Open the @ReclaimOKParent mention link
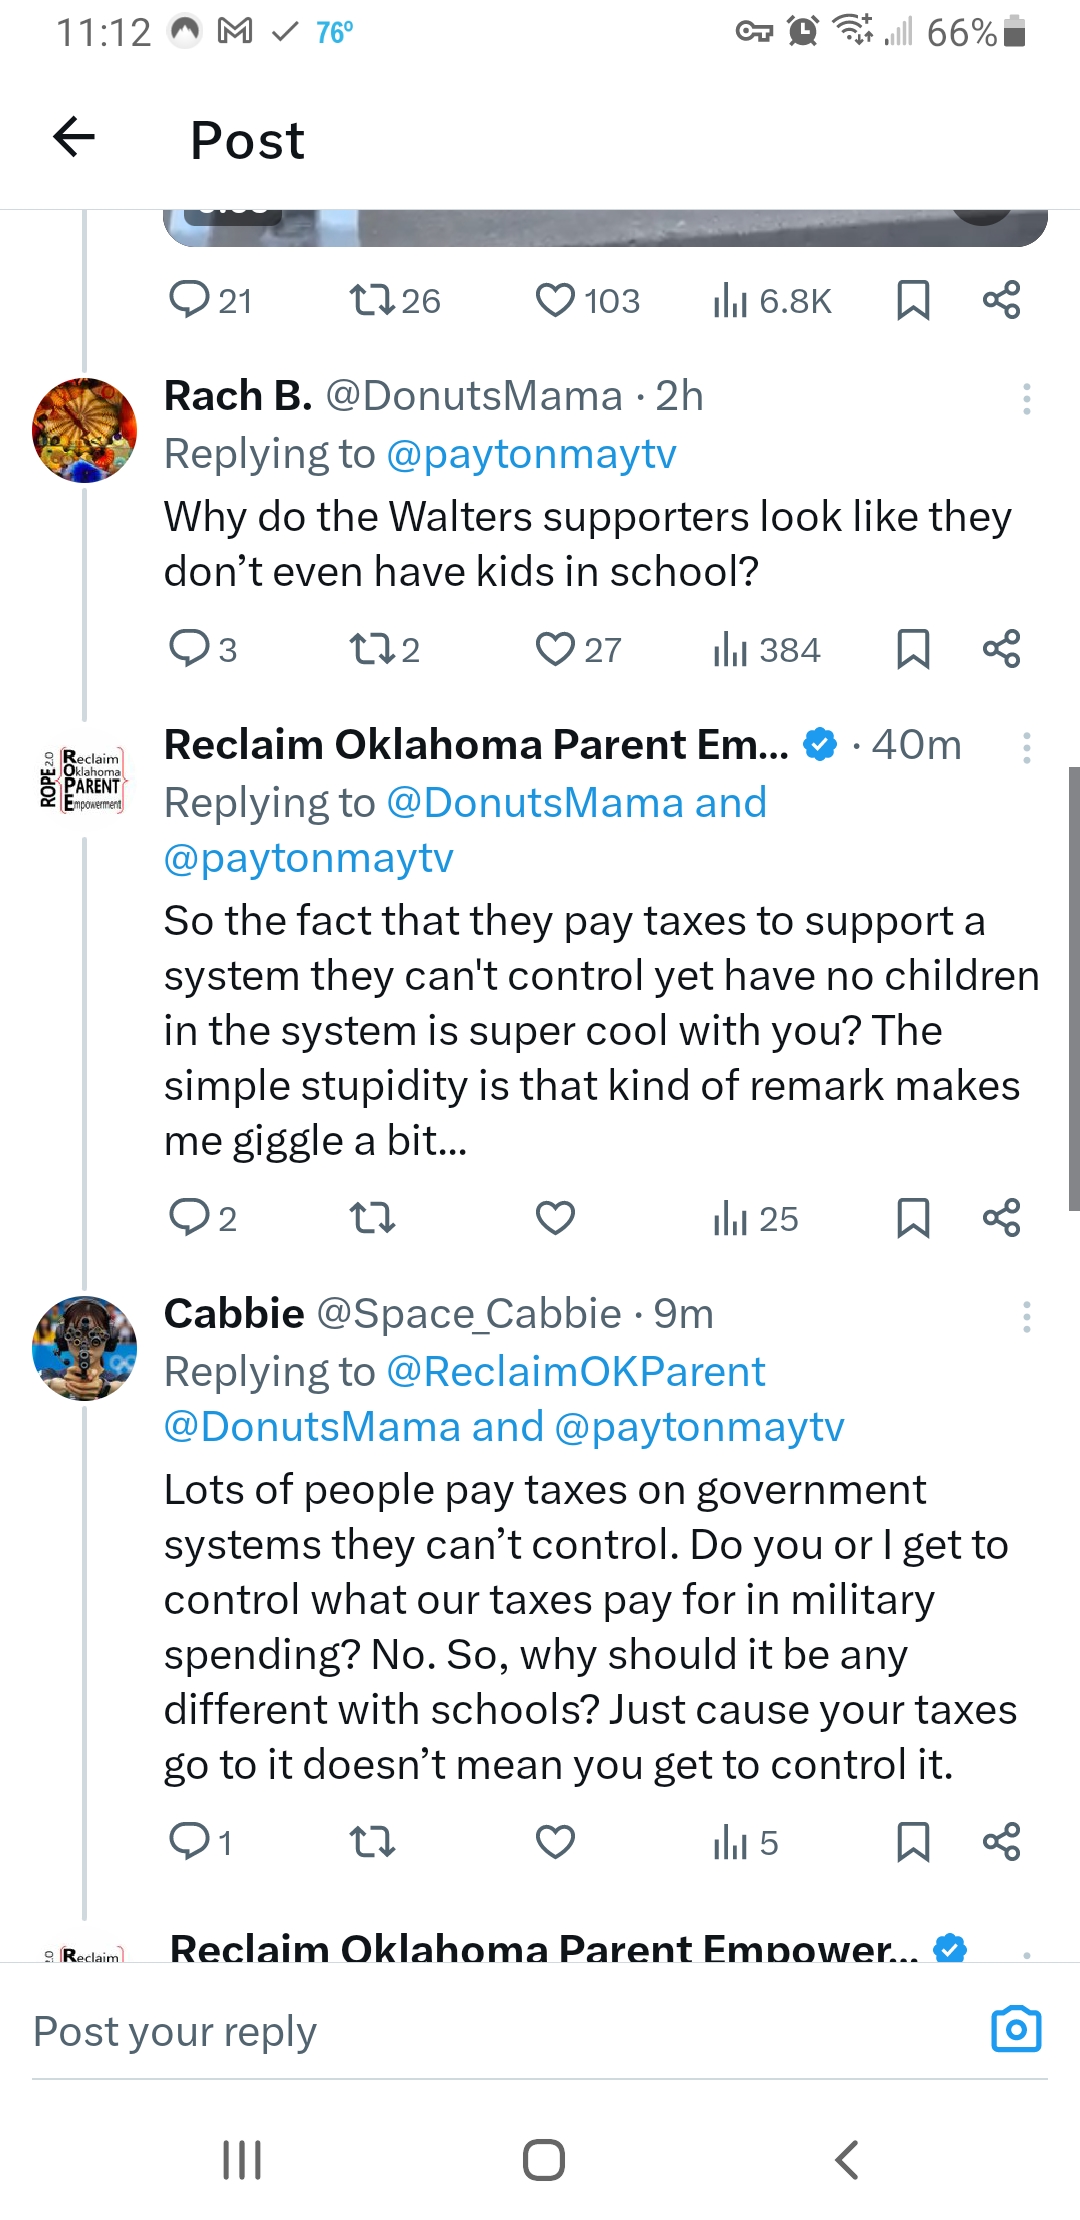Image resolution: width=1080 pixels, height=2220 pixels. (x=575, y=1372)
